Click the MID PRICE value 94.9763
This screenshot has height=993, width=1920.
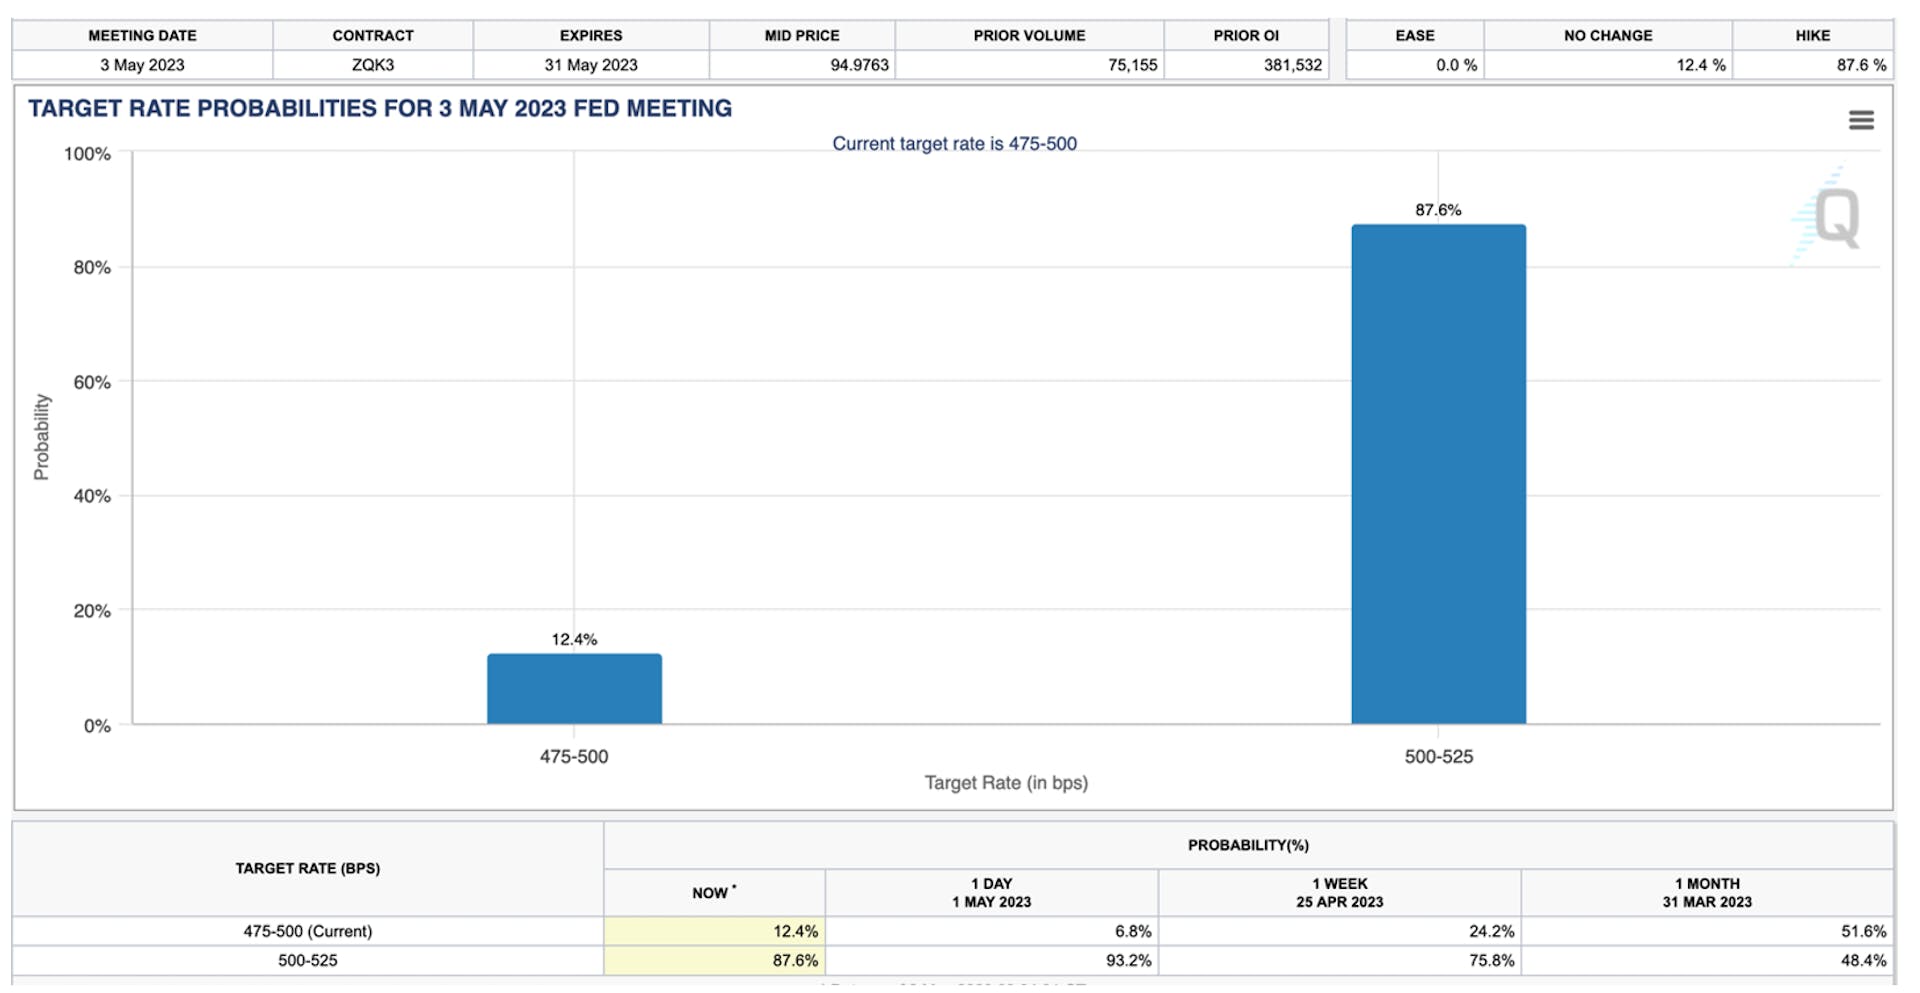(859, 65)
